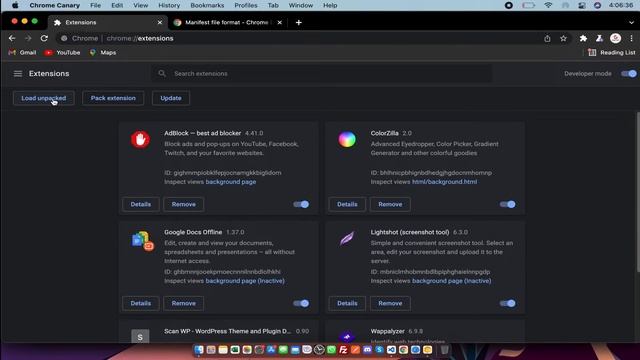Open a new tab with the plus icon
This screenshot has height=360, width=640.
click(299, 22)
